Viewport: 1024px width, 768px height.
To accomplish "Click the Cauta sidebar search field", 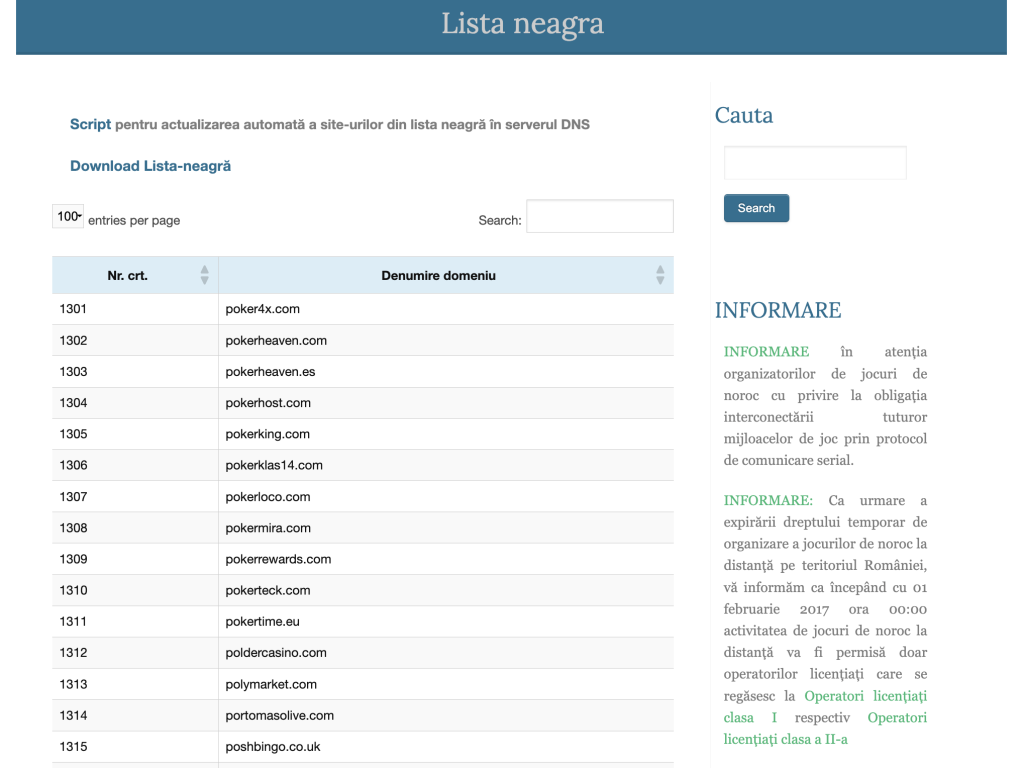I will click(815, 163).
